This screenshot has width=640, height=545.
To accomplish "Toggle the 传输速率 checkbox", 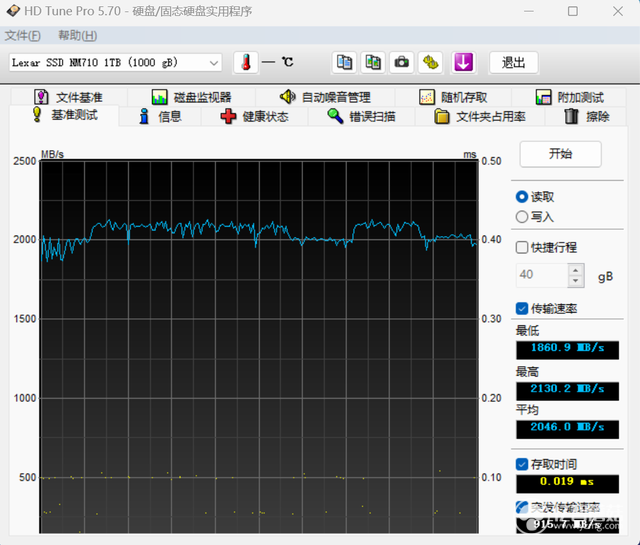I will click(x=522, y=308).
